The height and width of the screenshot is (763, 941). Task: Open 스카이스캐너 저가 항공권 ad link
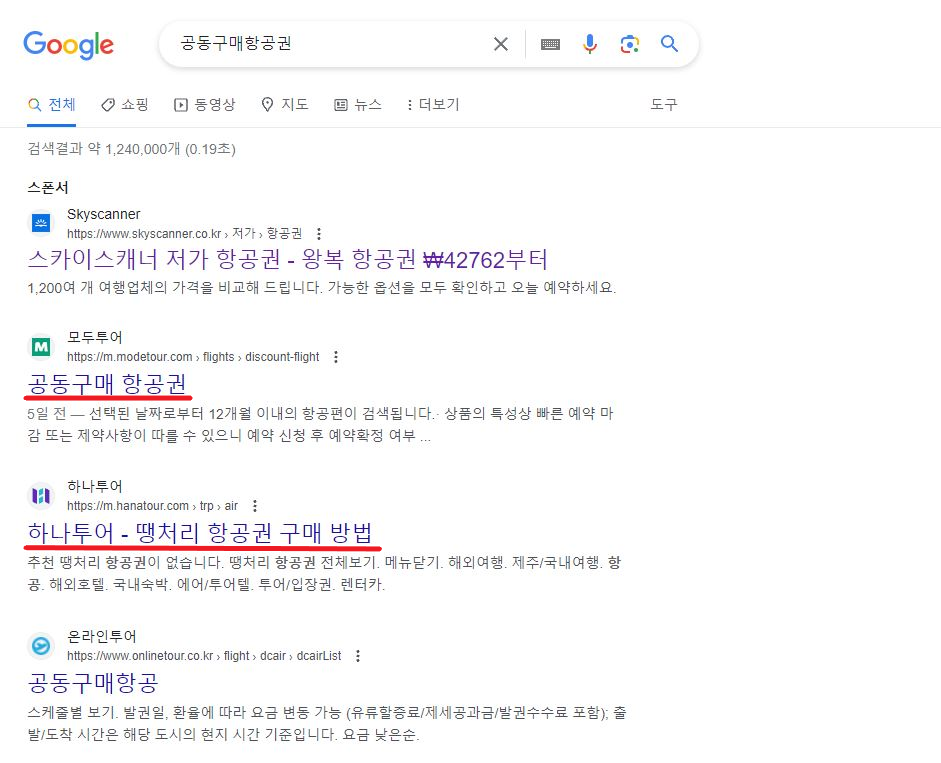click(287, 259)
